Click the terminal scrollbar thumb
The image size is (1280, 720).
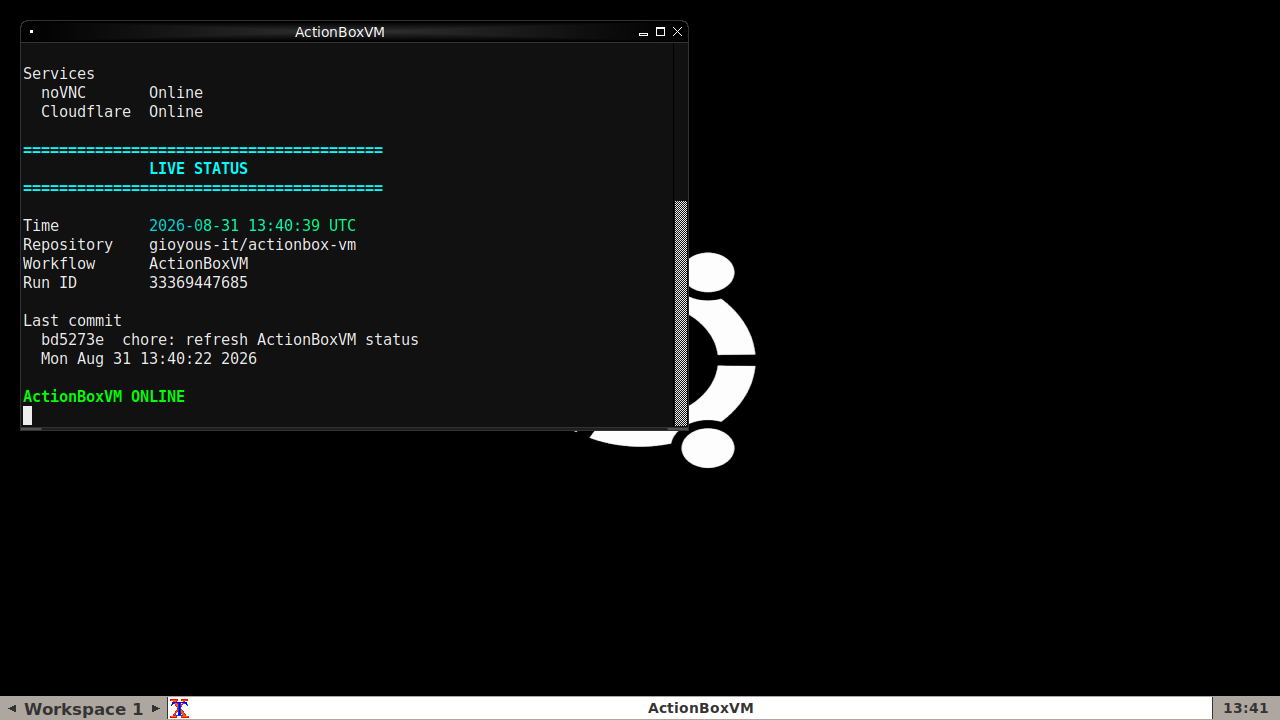(x=681, y=312)
